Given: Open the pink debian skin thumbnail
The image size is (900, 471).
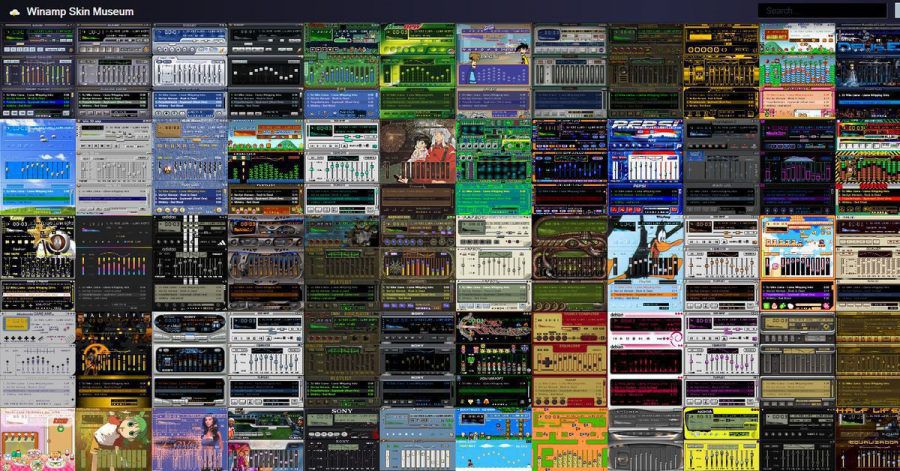Looking at the screenshot, I should tap(645, 360).
